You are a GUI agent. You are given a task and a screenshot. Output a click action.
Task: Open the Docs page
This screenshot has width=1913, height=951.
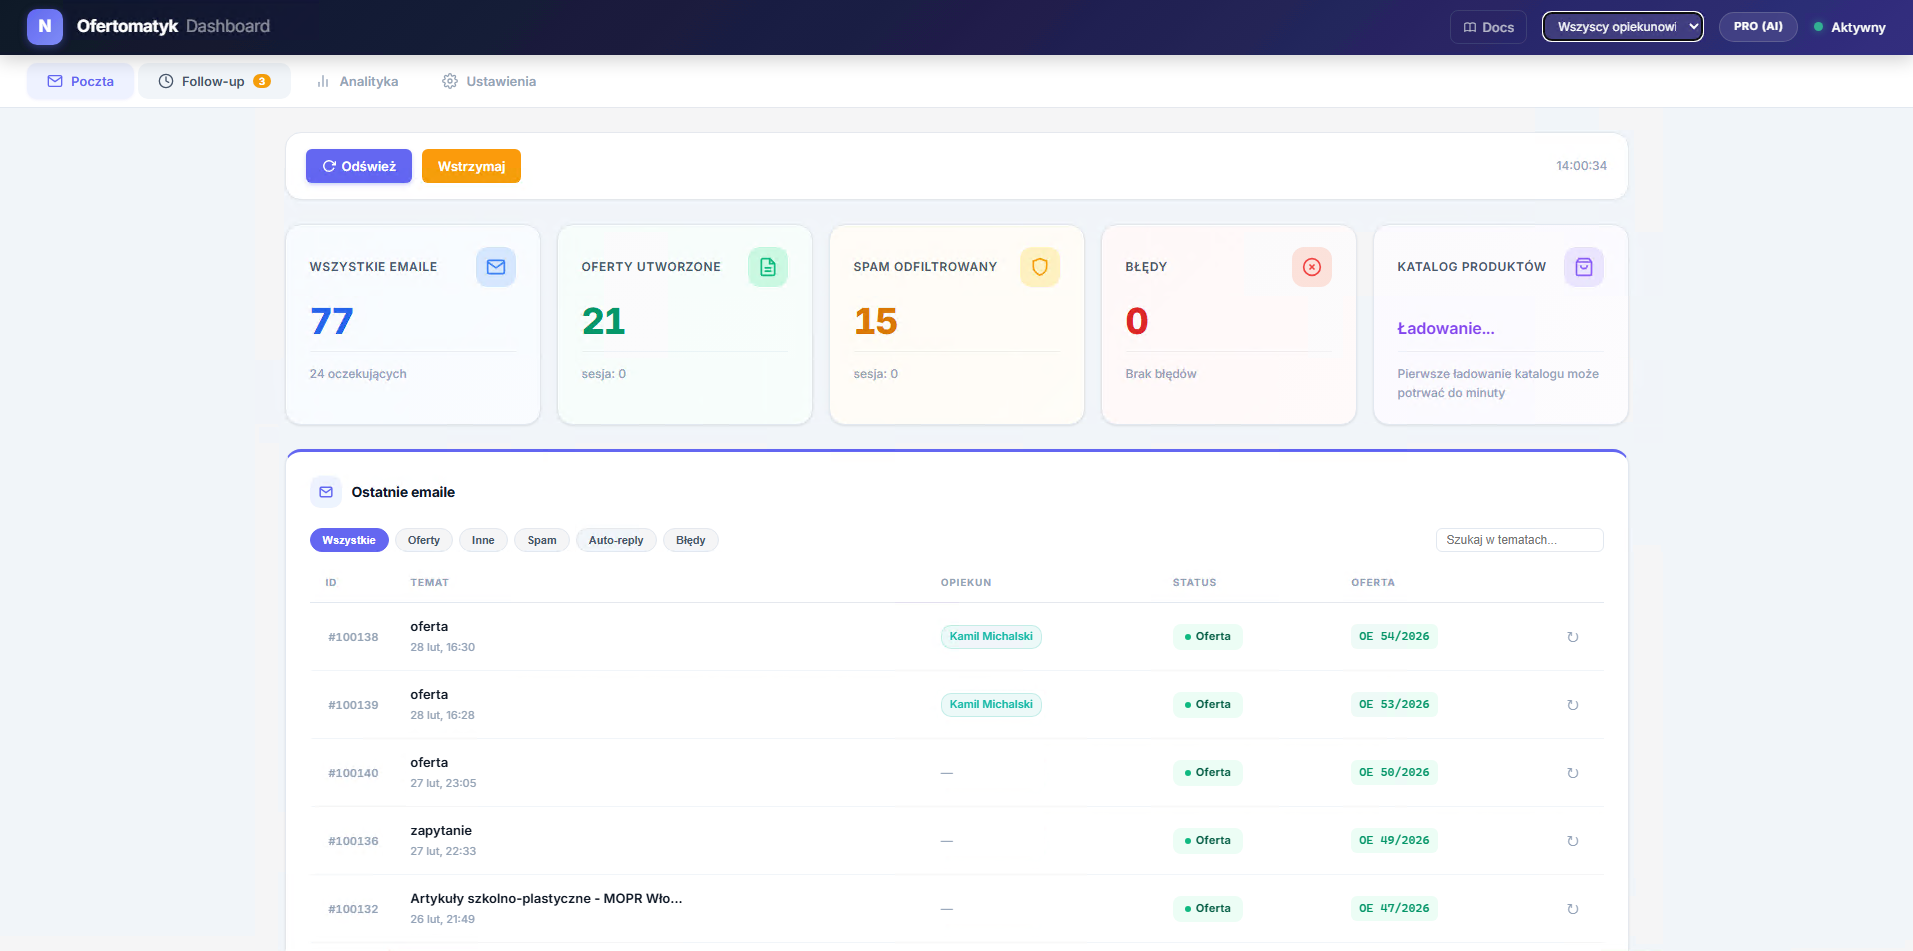1487,27
